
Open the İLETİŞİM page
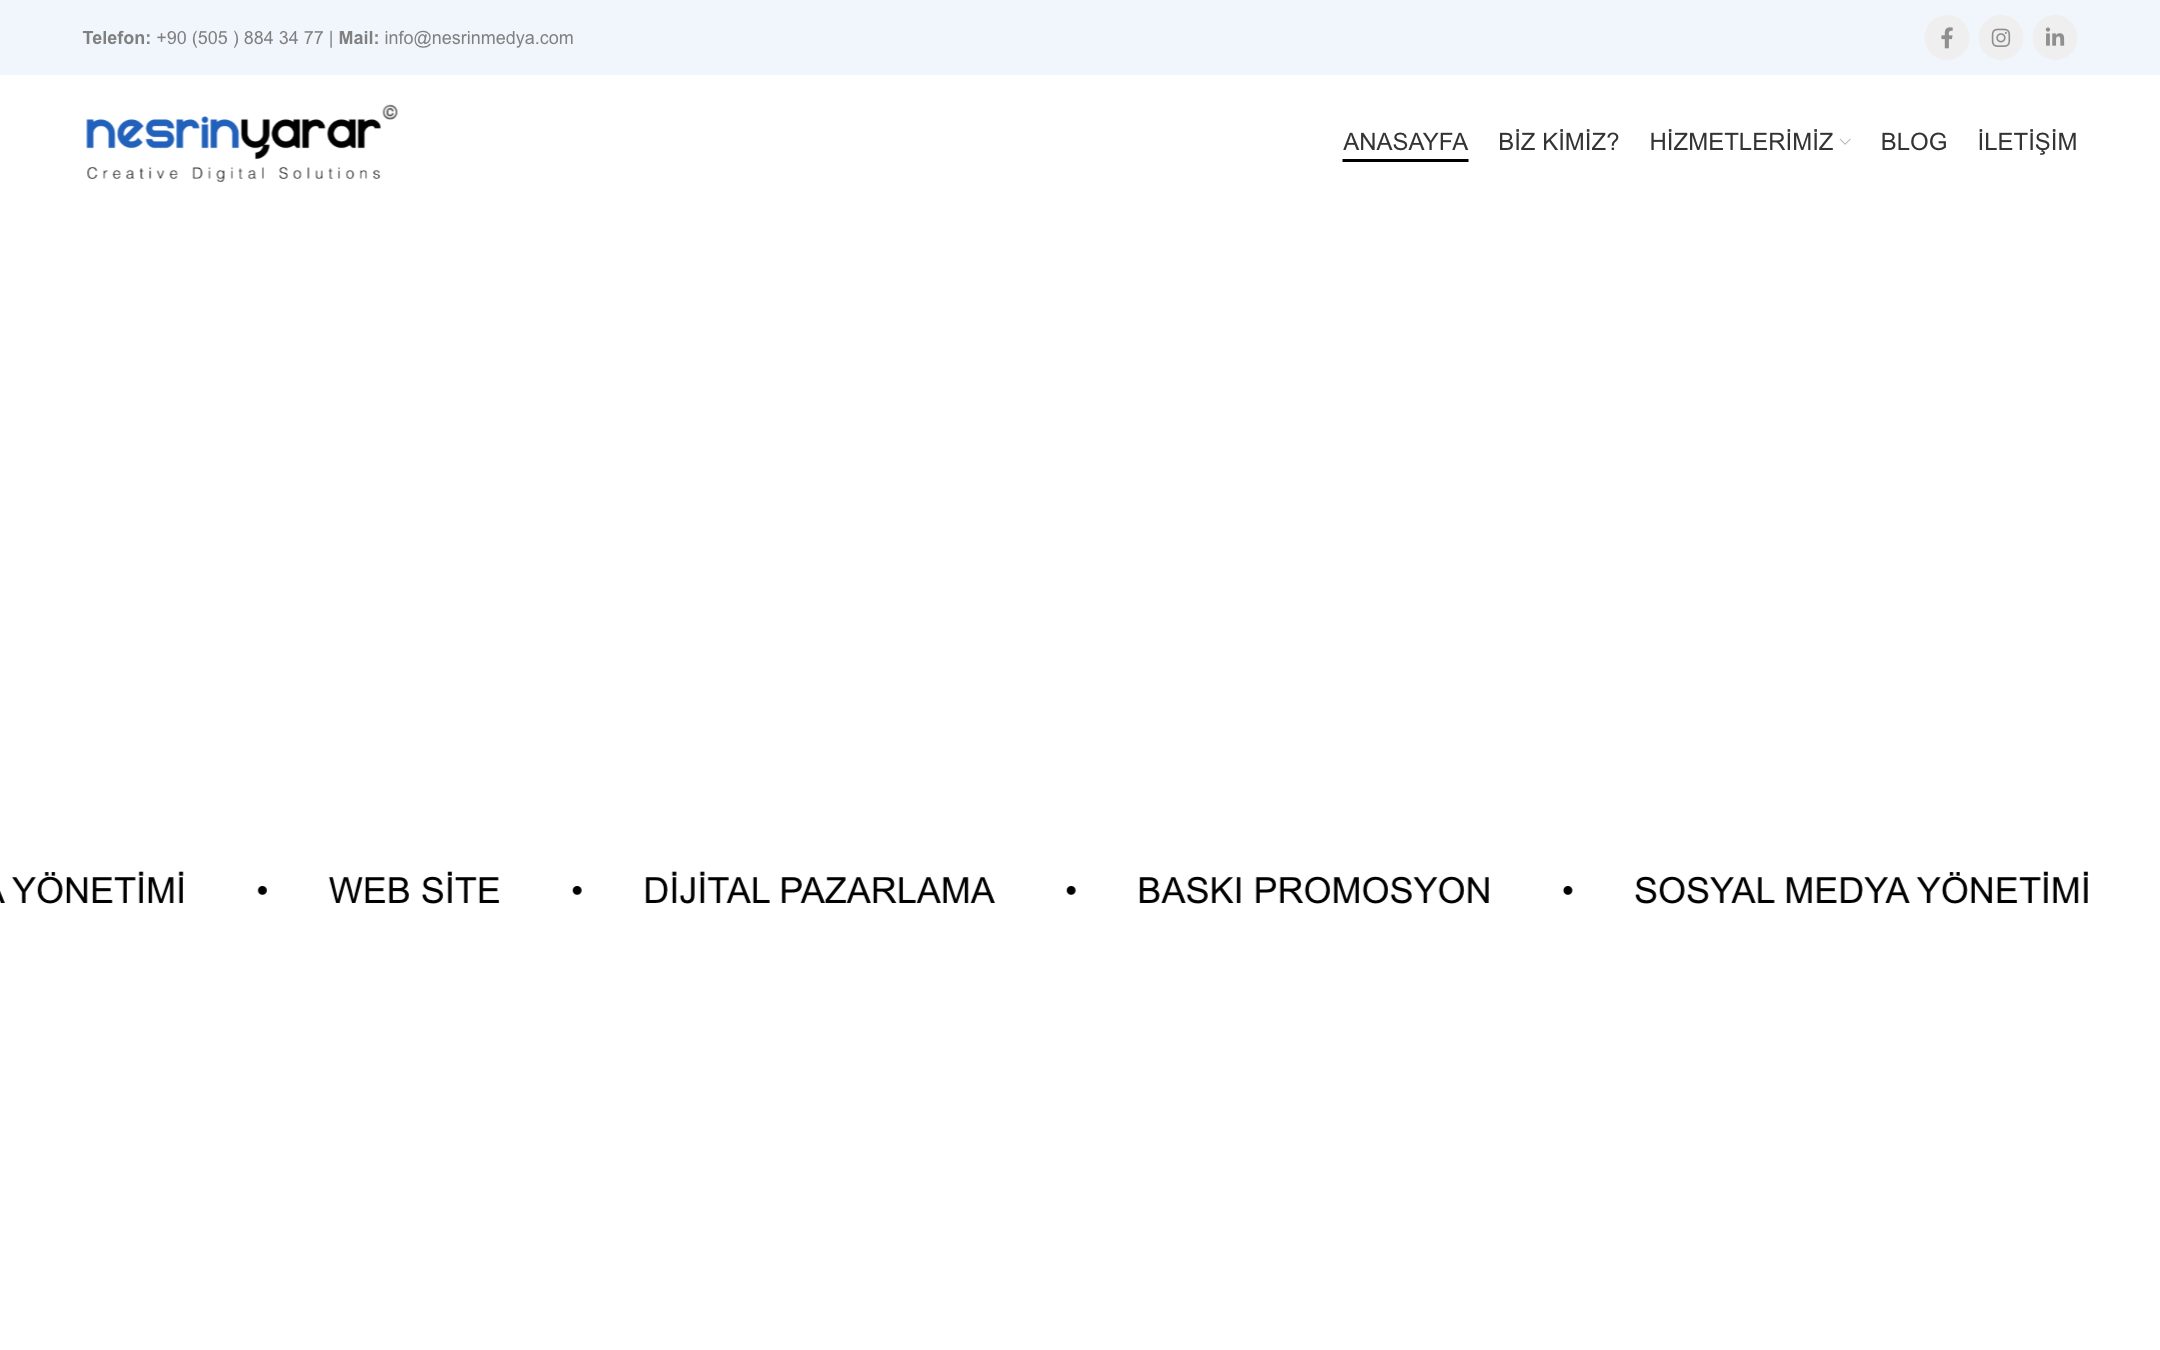click(2027, 142)
